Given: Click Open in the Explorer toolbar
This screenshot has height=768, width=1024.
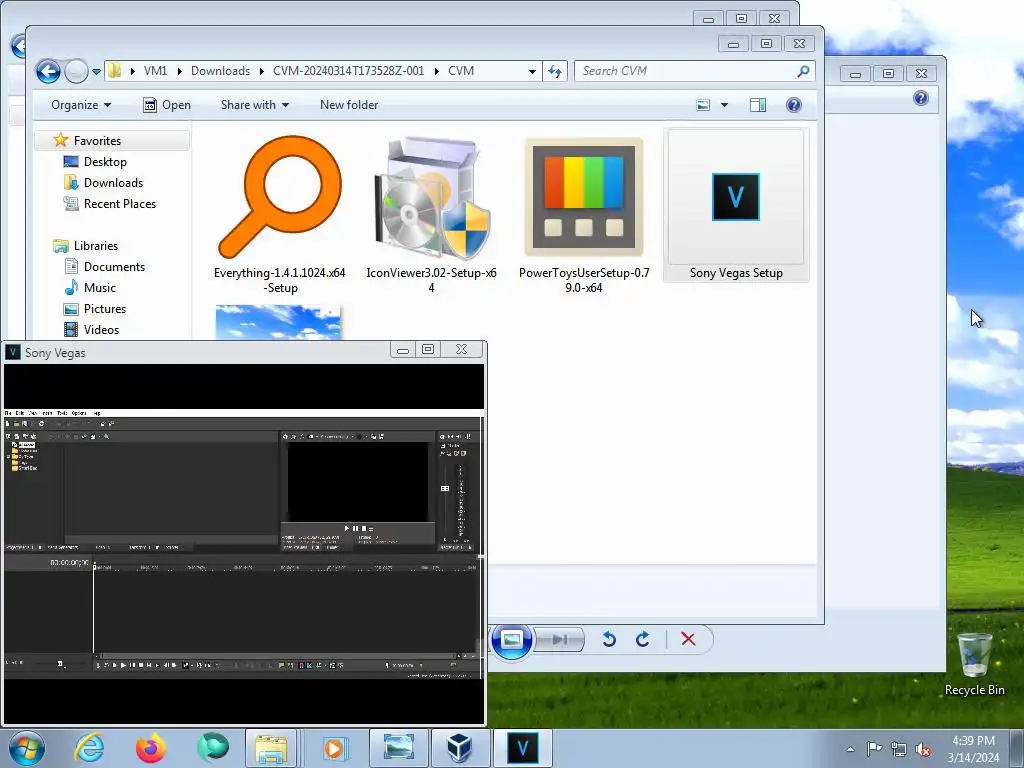Looking at the screenshot, I should 167,104.
